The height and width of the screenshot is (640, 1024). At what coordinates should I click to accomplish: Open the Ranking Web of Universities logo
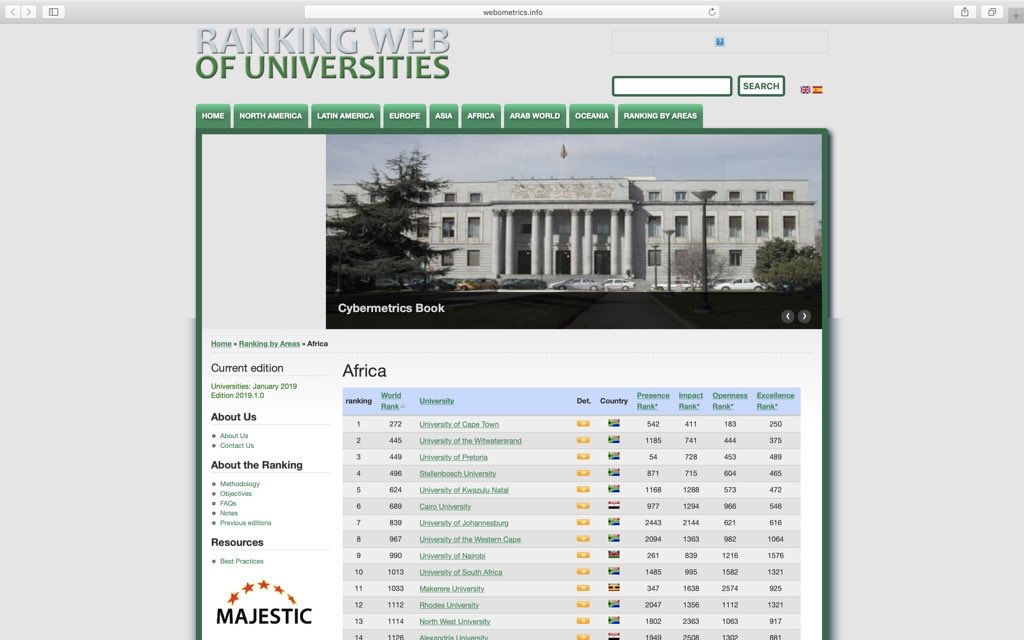(x=323, y=54)
